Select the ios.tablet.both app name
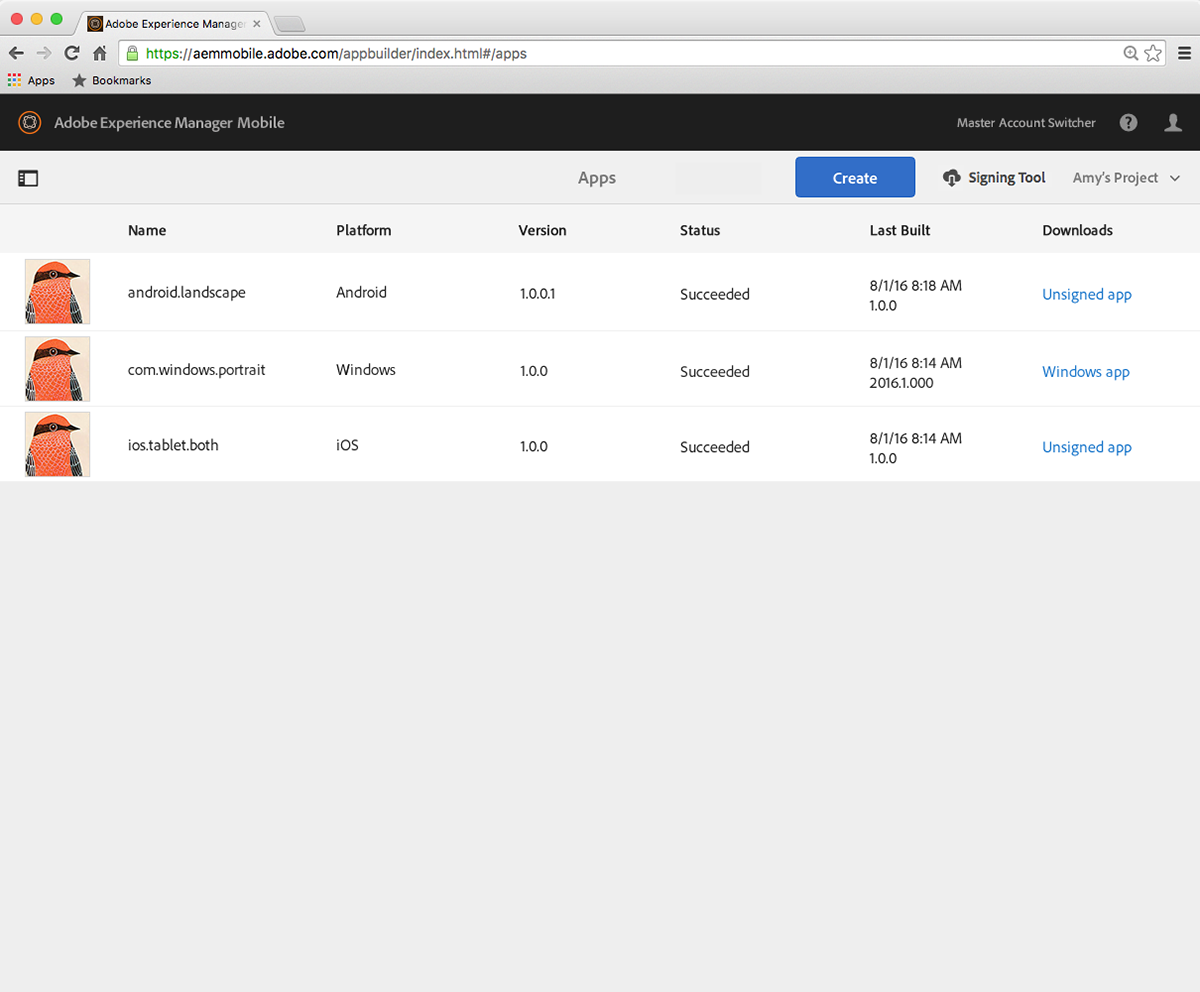 pos(173,445)
